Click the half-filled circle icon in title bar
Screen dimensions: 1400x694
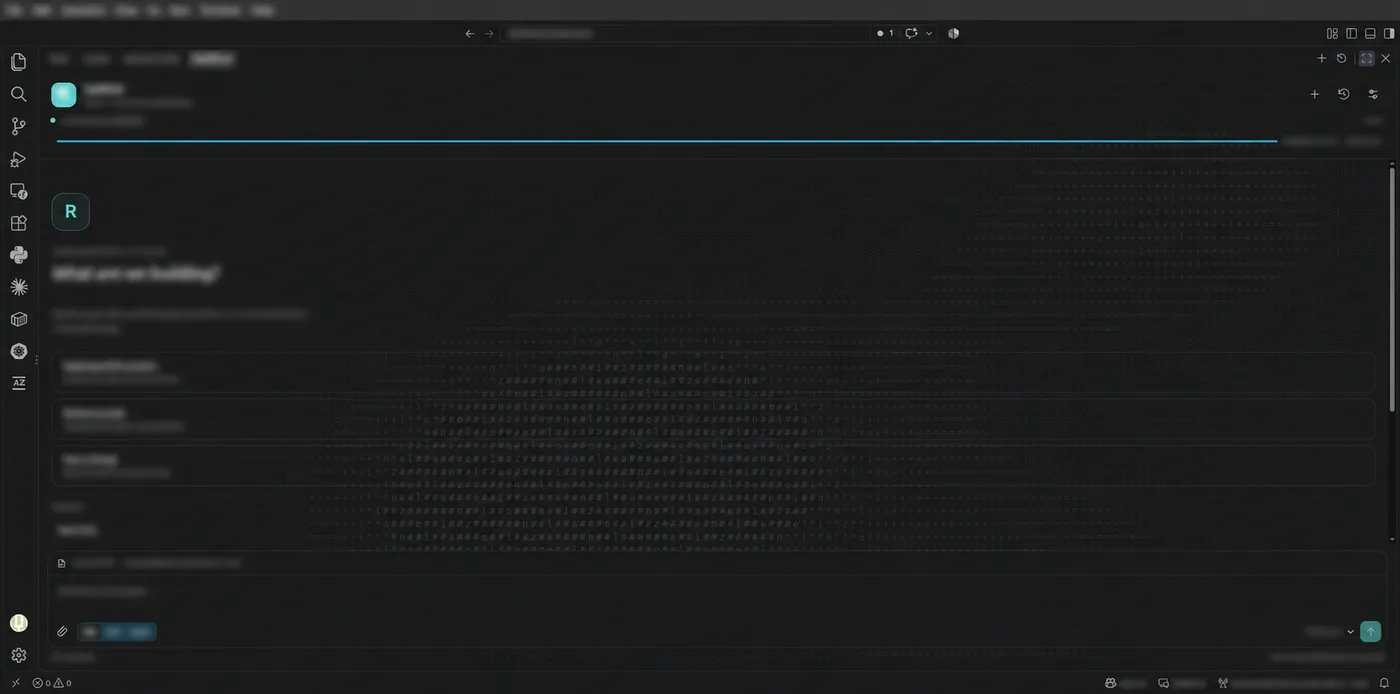(x=954, y=33)
